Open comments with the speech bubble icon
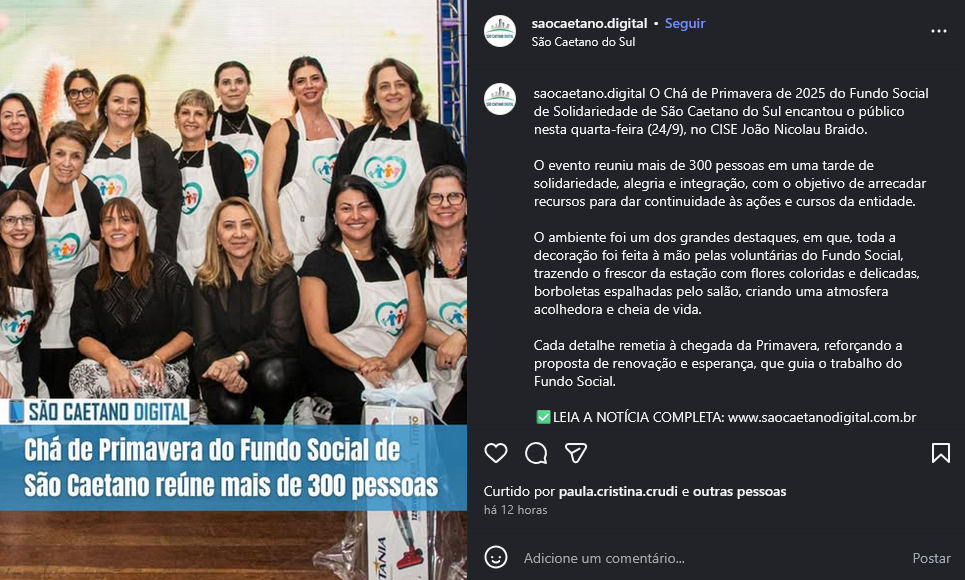This screenshot has width=965, height=580. 536,453
